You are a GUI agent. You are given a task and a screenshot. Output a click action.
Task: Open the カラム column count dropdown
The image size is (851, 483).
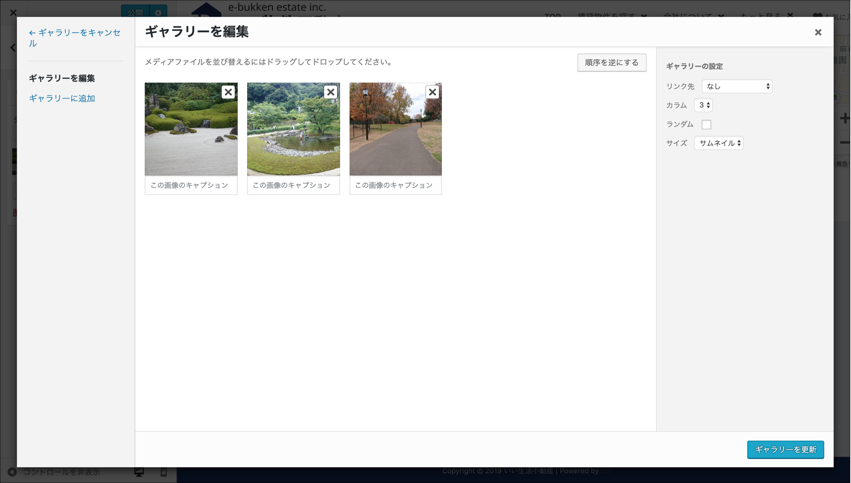703,105
